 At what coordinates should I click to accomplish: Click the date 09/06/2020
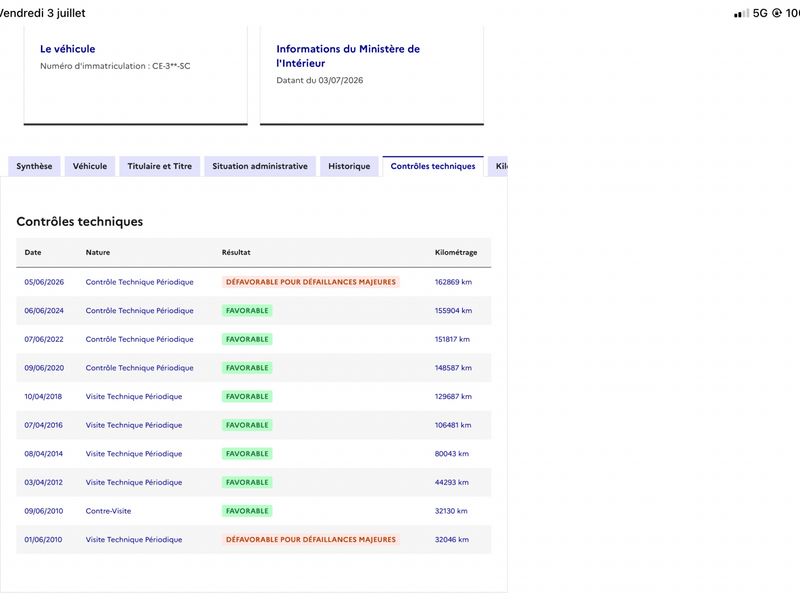[44, 368]
